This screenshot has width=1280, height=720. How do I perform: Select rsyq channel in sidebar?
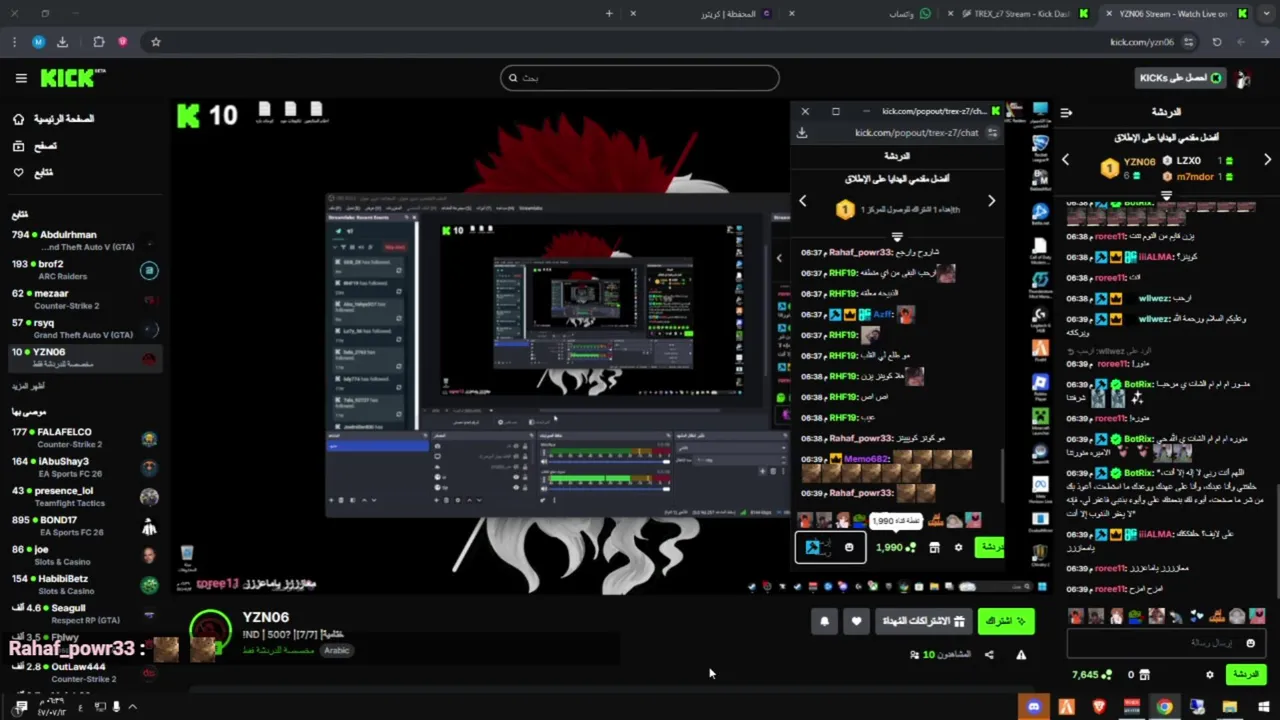click(85, 328)
